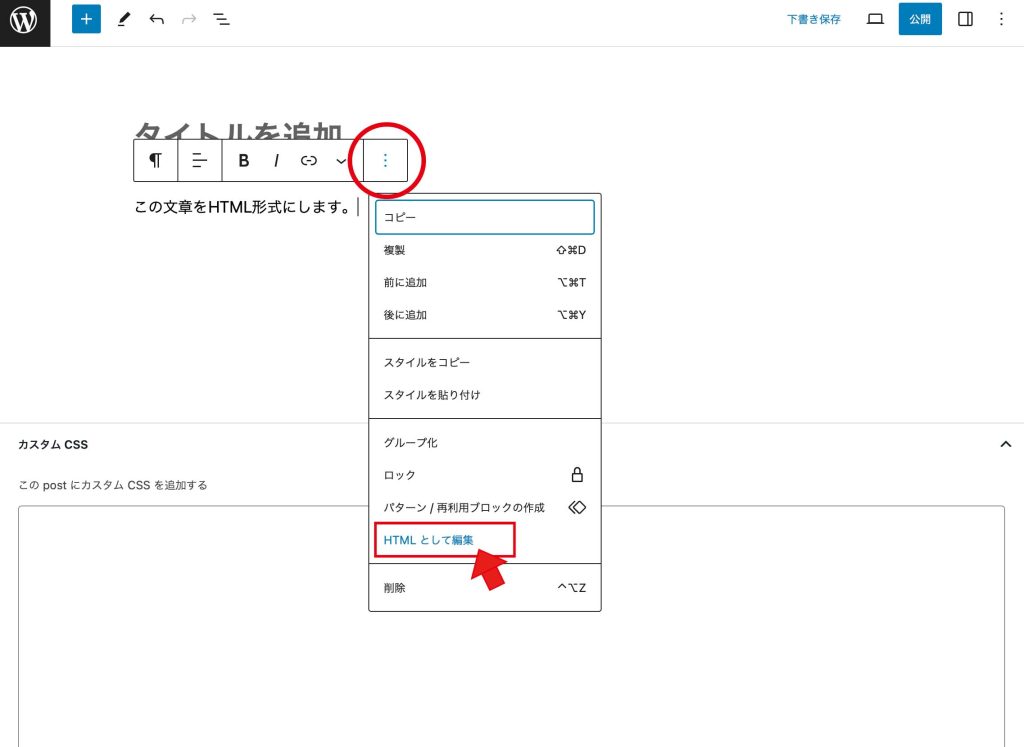Open the WordPress logo menu

point(24,22)
